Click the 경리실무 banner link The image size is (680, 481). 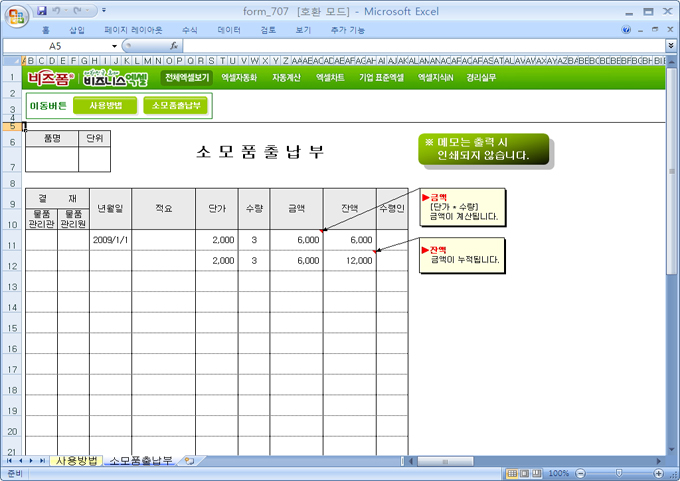481,78
